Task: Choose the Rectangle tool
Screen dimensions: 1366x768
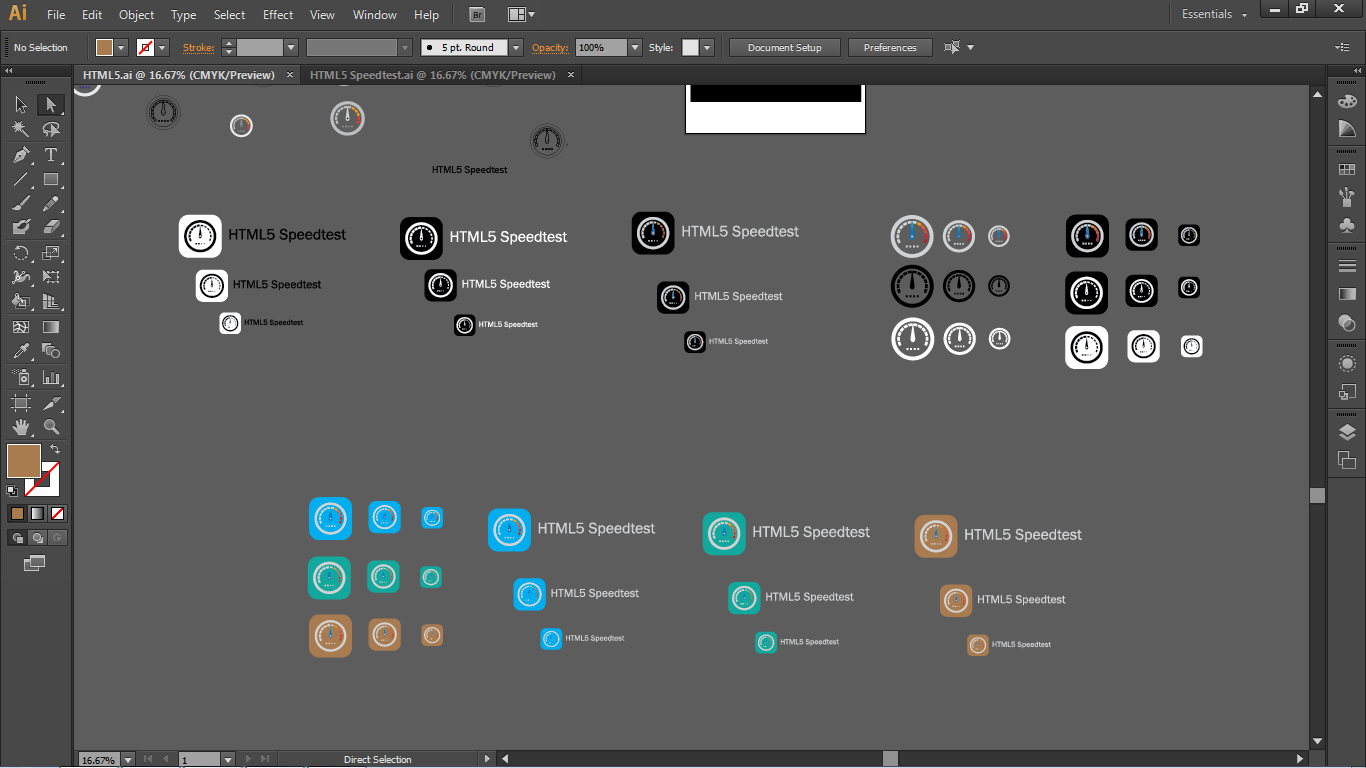Action: (51, 180)
